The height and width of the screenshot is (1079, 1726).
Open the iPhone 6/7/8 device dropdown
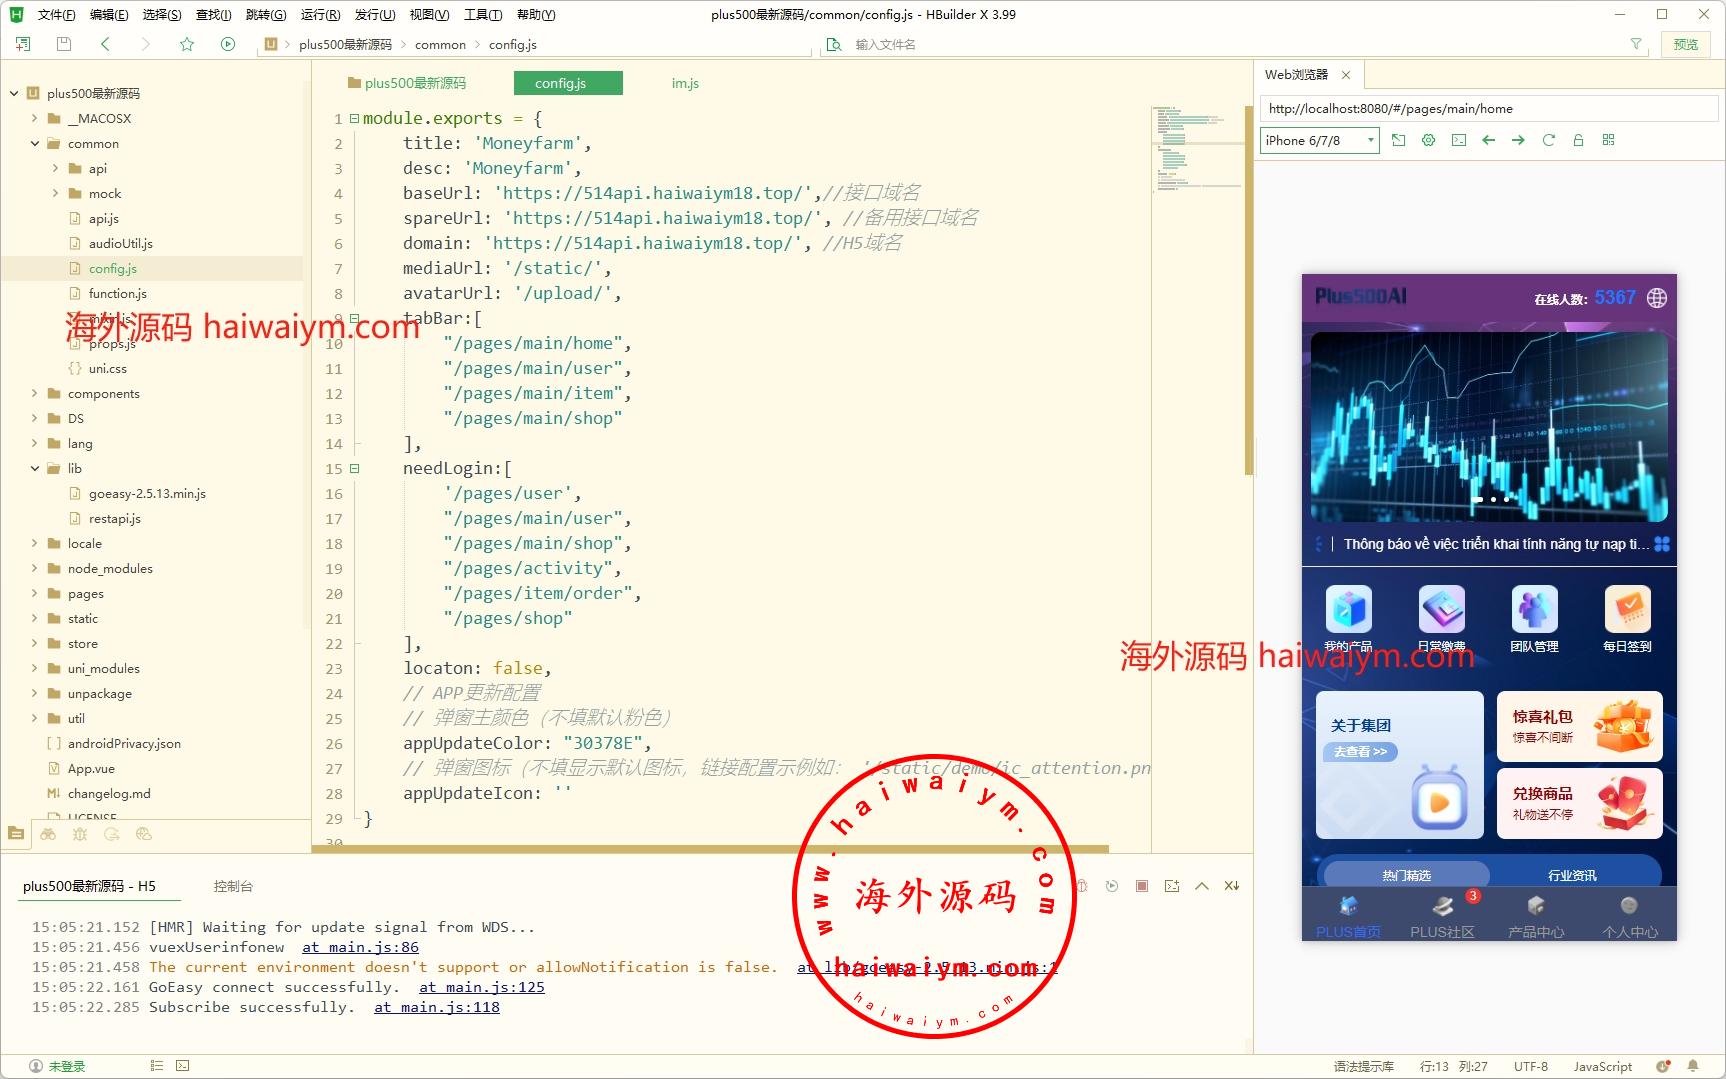coord(1319,141)
